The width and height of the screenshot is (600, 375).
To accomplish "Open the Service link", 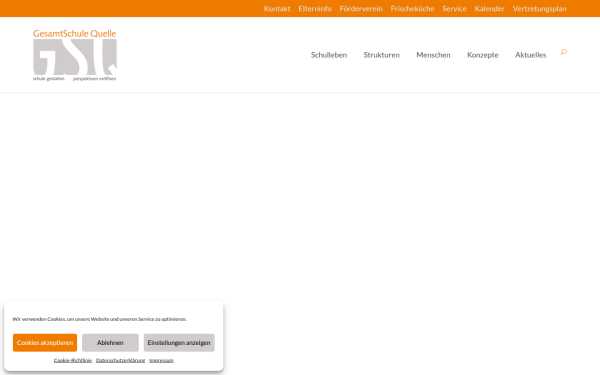I will 454,8.
